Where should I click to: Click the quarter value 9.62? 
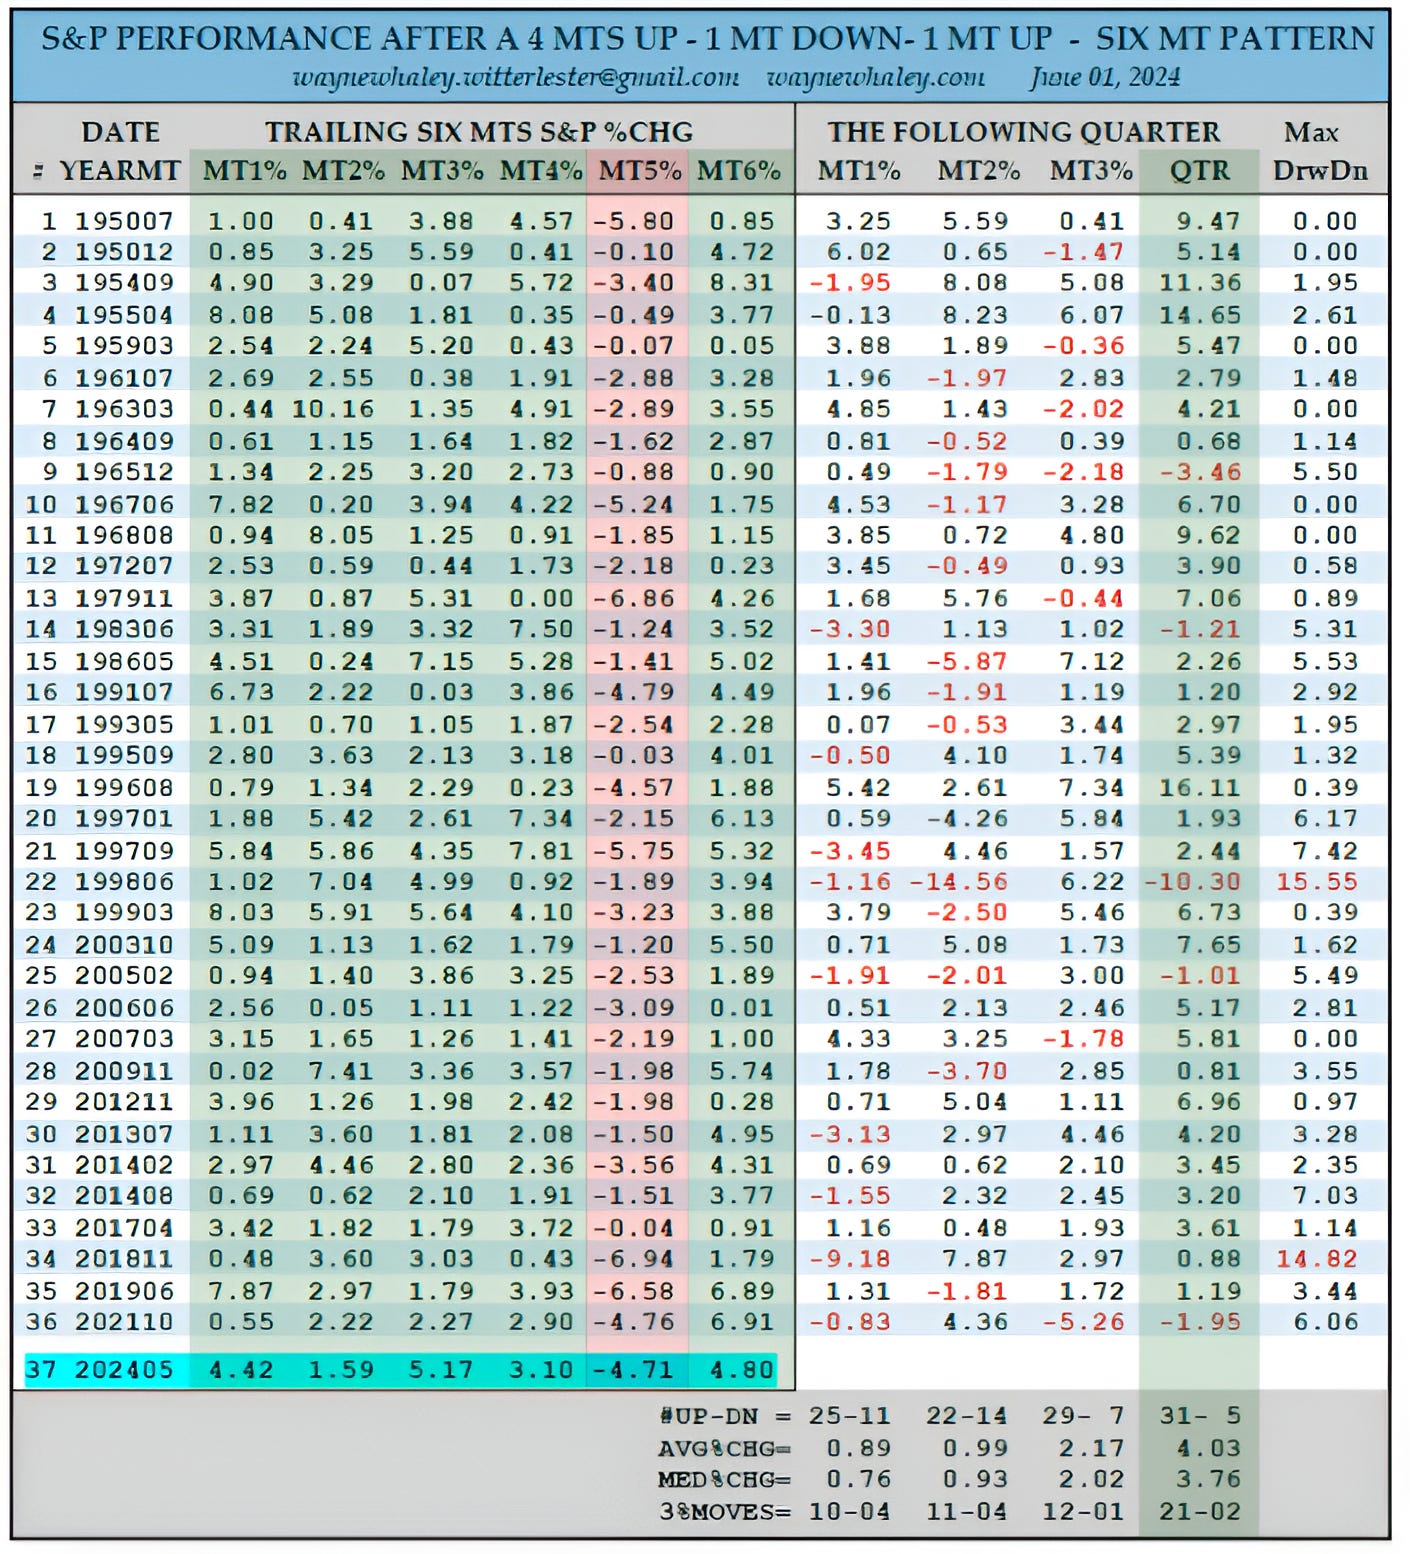[1208, 536]
